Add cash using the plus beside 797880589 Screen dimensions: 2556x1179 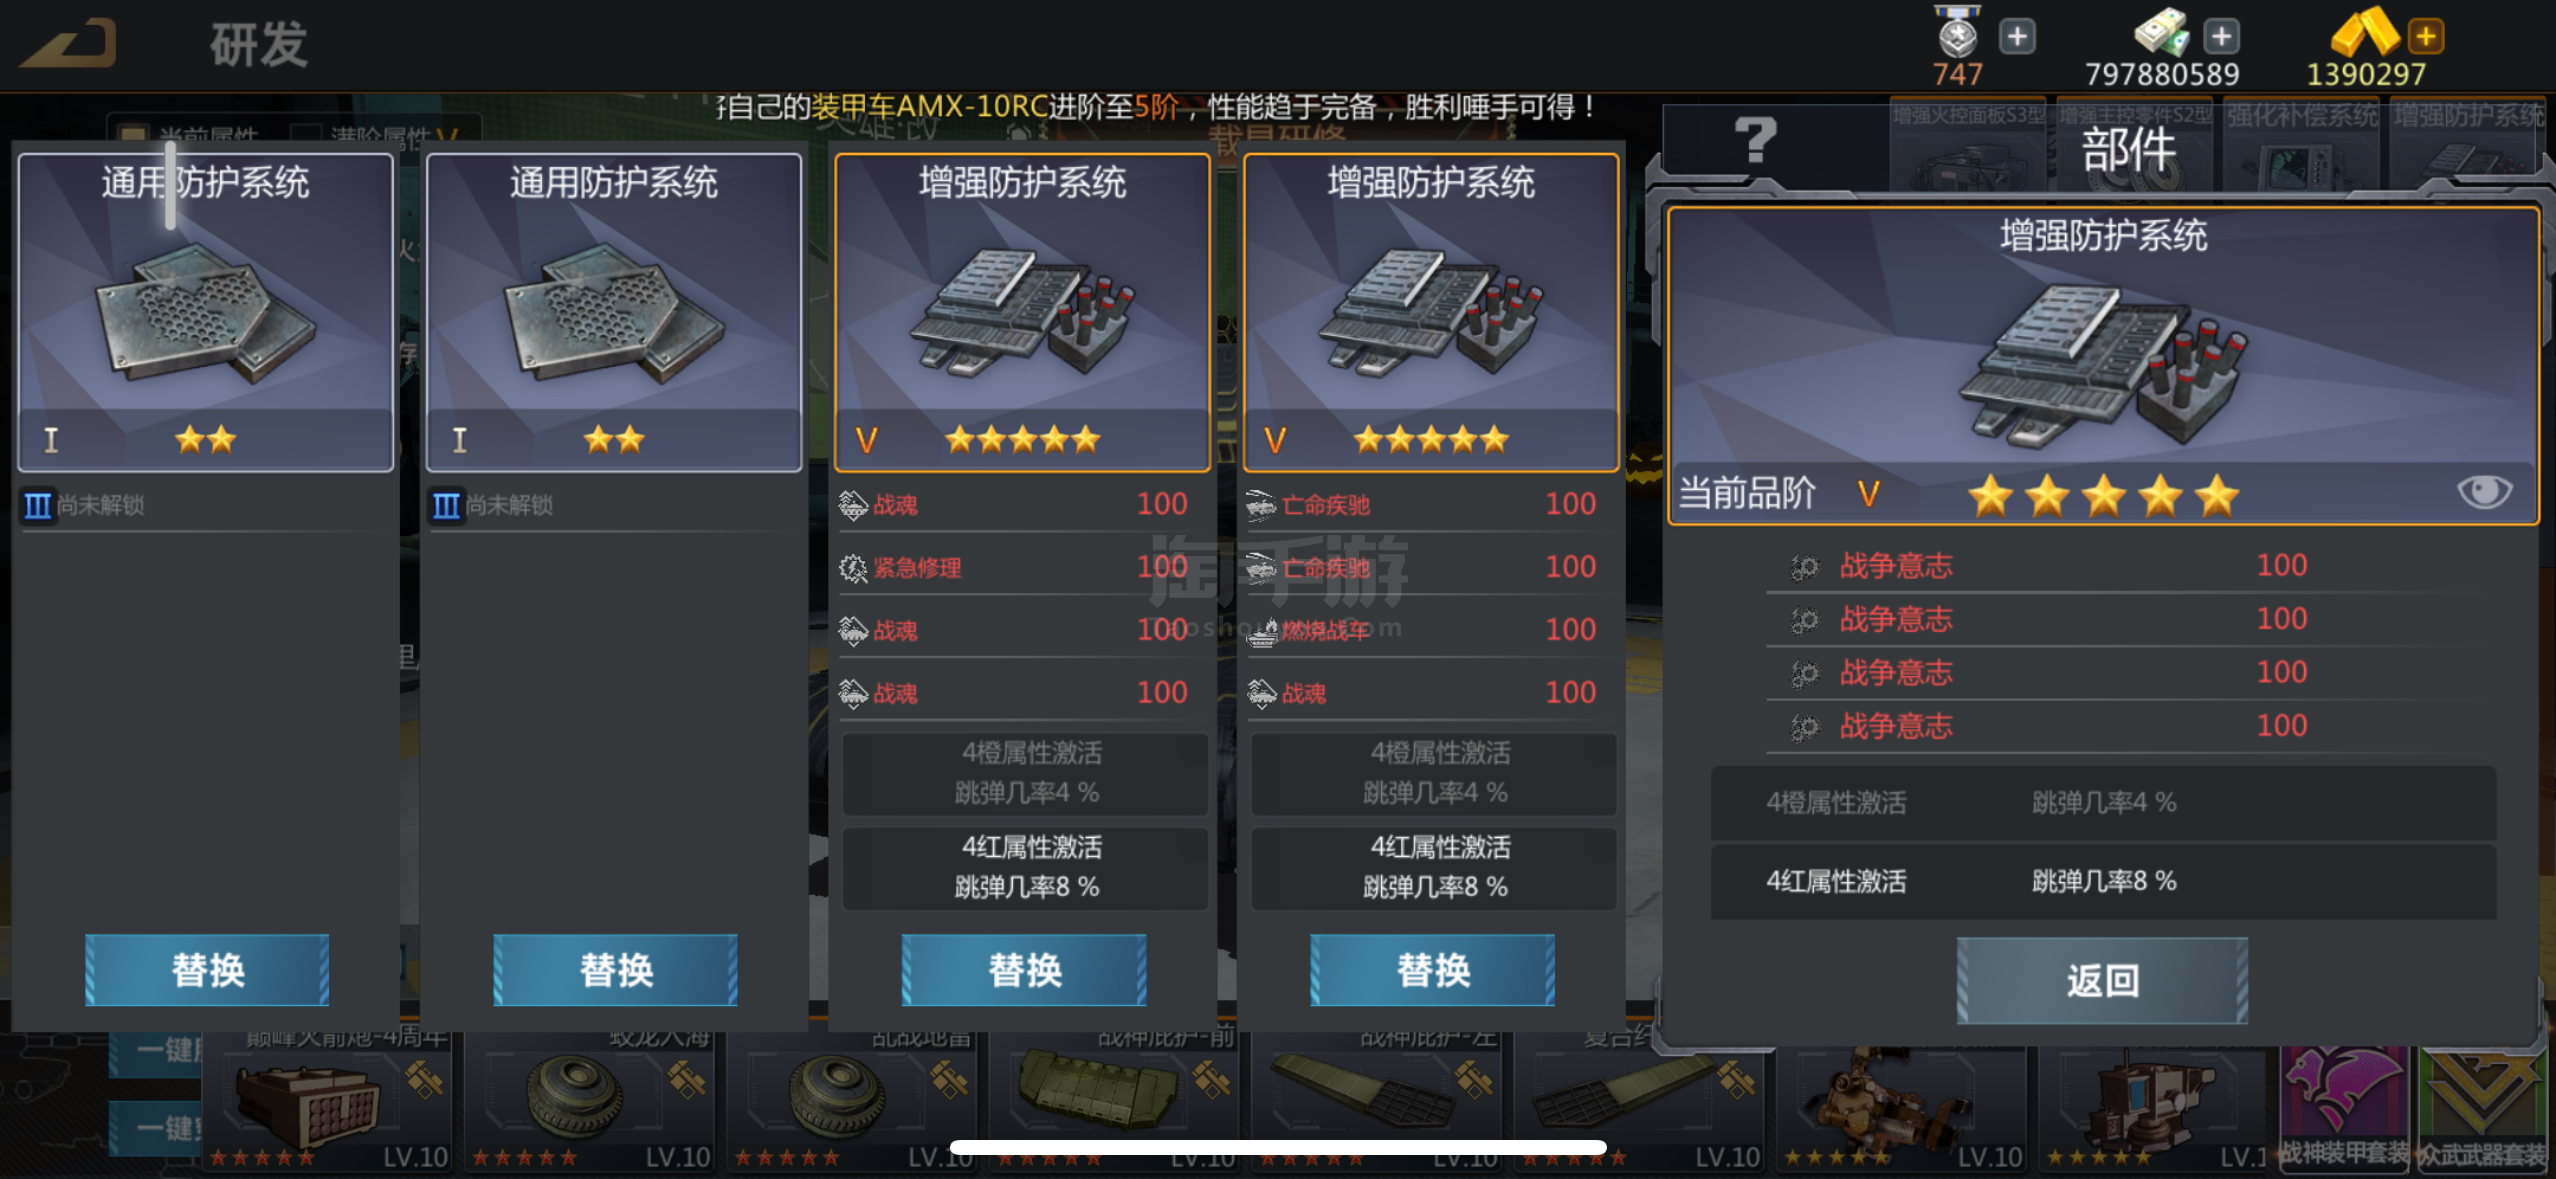click(2221, 38)
